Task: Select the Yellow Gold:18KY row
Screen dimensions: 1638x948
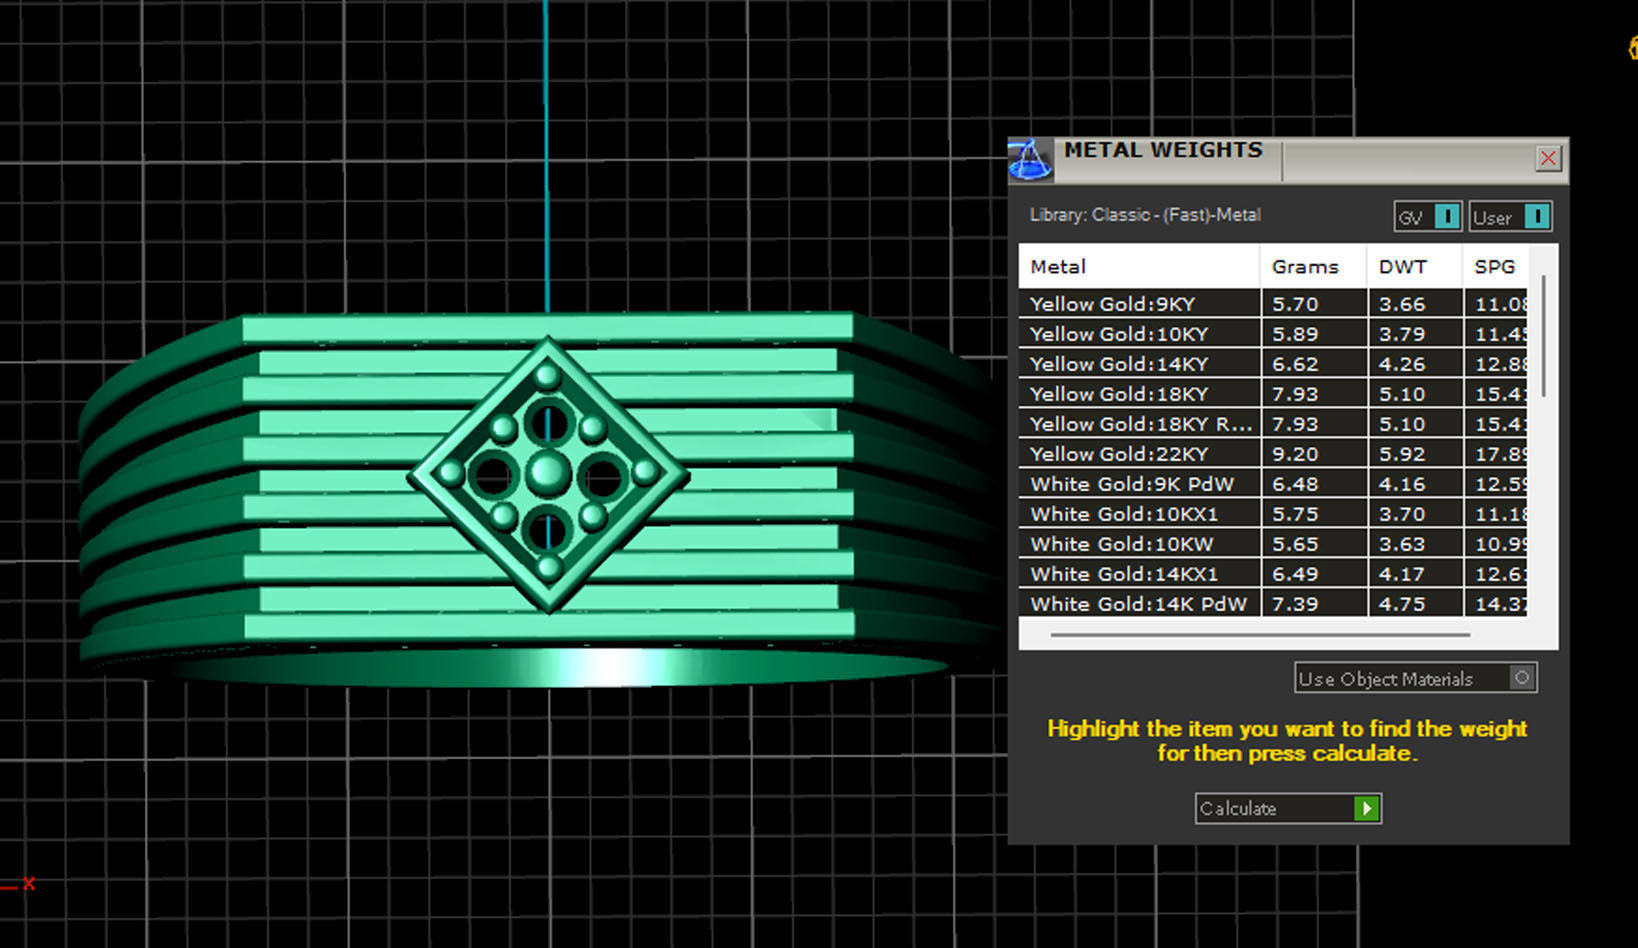Action: [1273, 394]
